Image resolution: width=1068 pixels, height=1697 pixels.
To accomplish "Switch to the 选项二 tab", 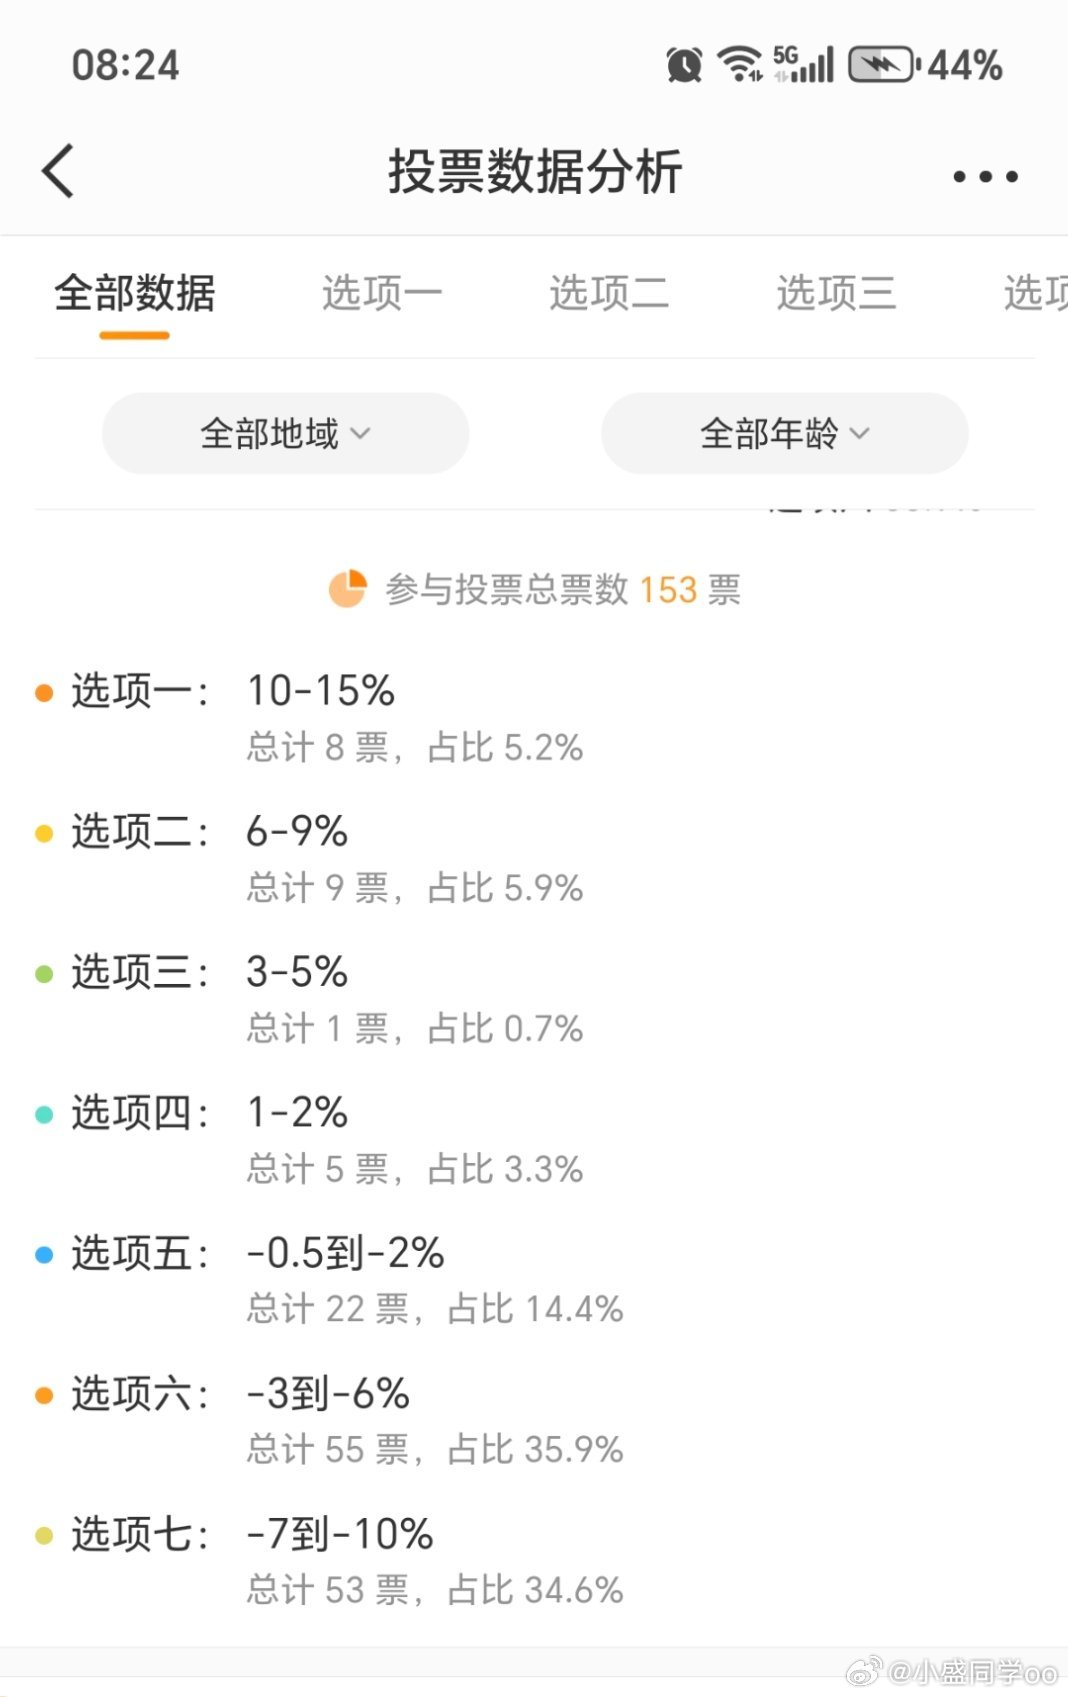I will [x=608, y=293].
